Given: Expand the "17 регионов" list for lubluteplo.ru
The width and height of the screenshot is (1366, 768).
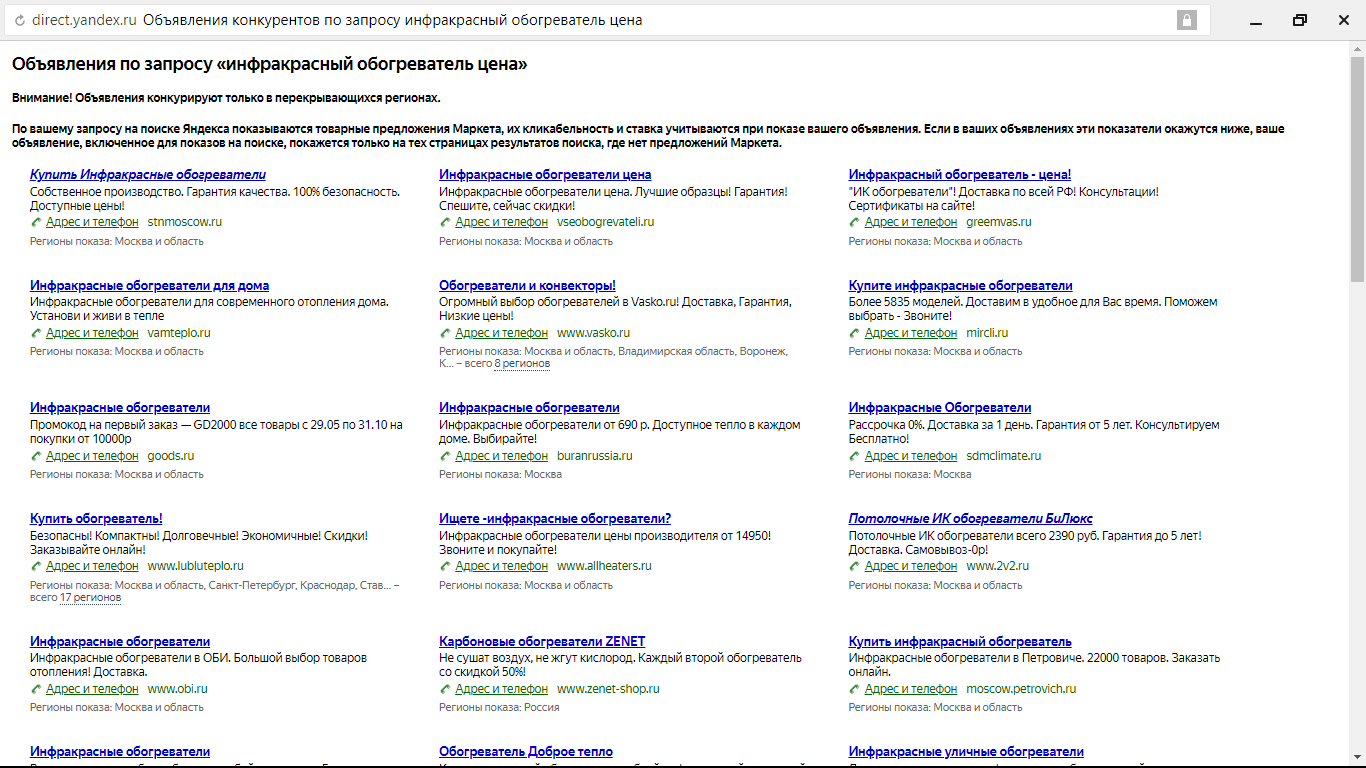Looking at the screenshot, I should tap(90, 598).
